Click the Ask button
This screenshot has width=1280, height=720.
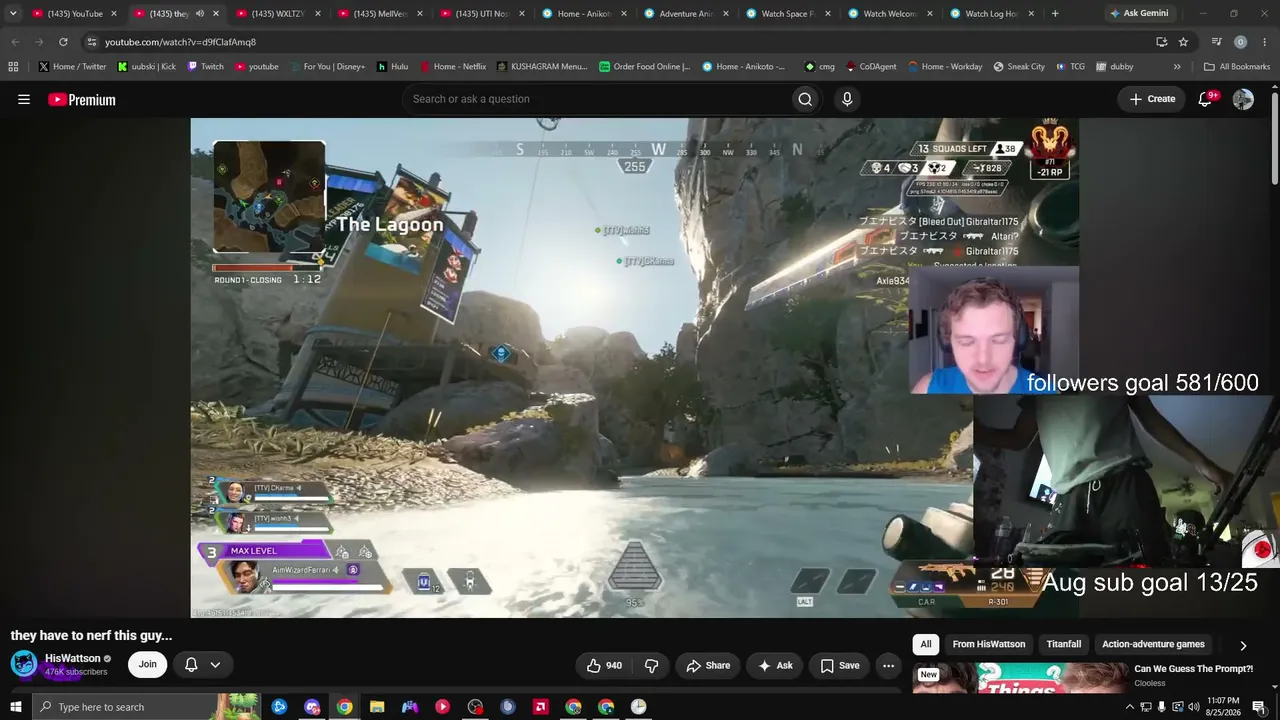[775, 665]
